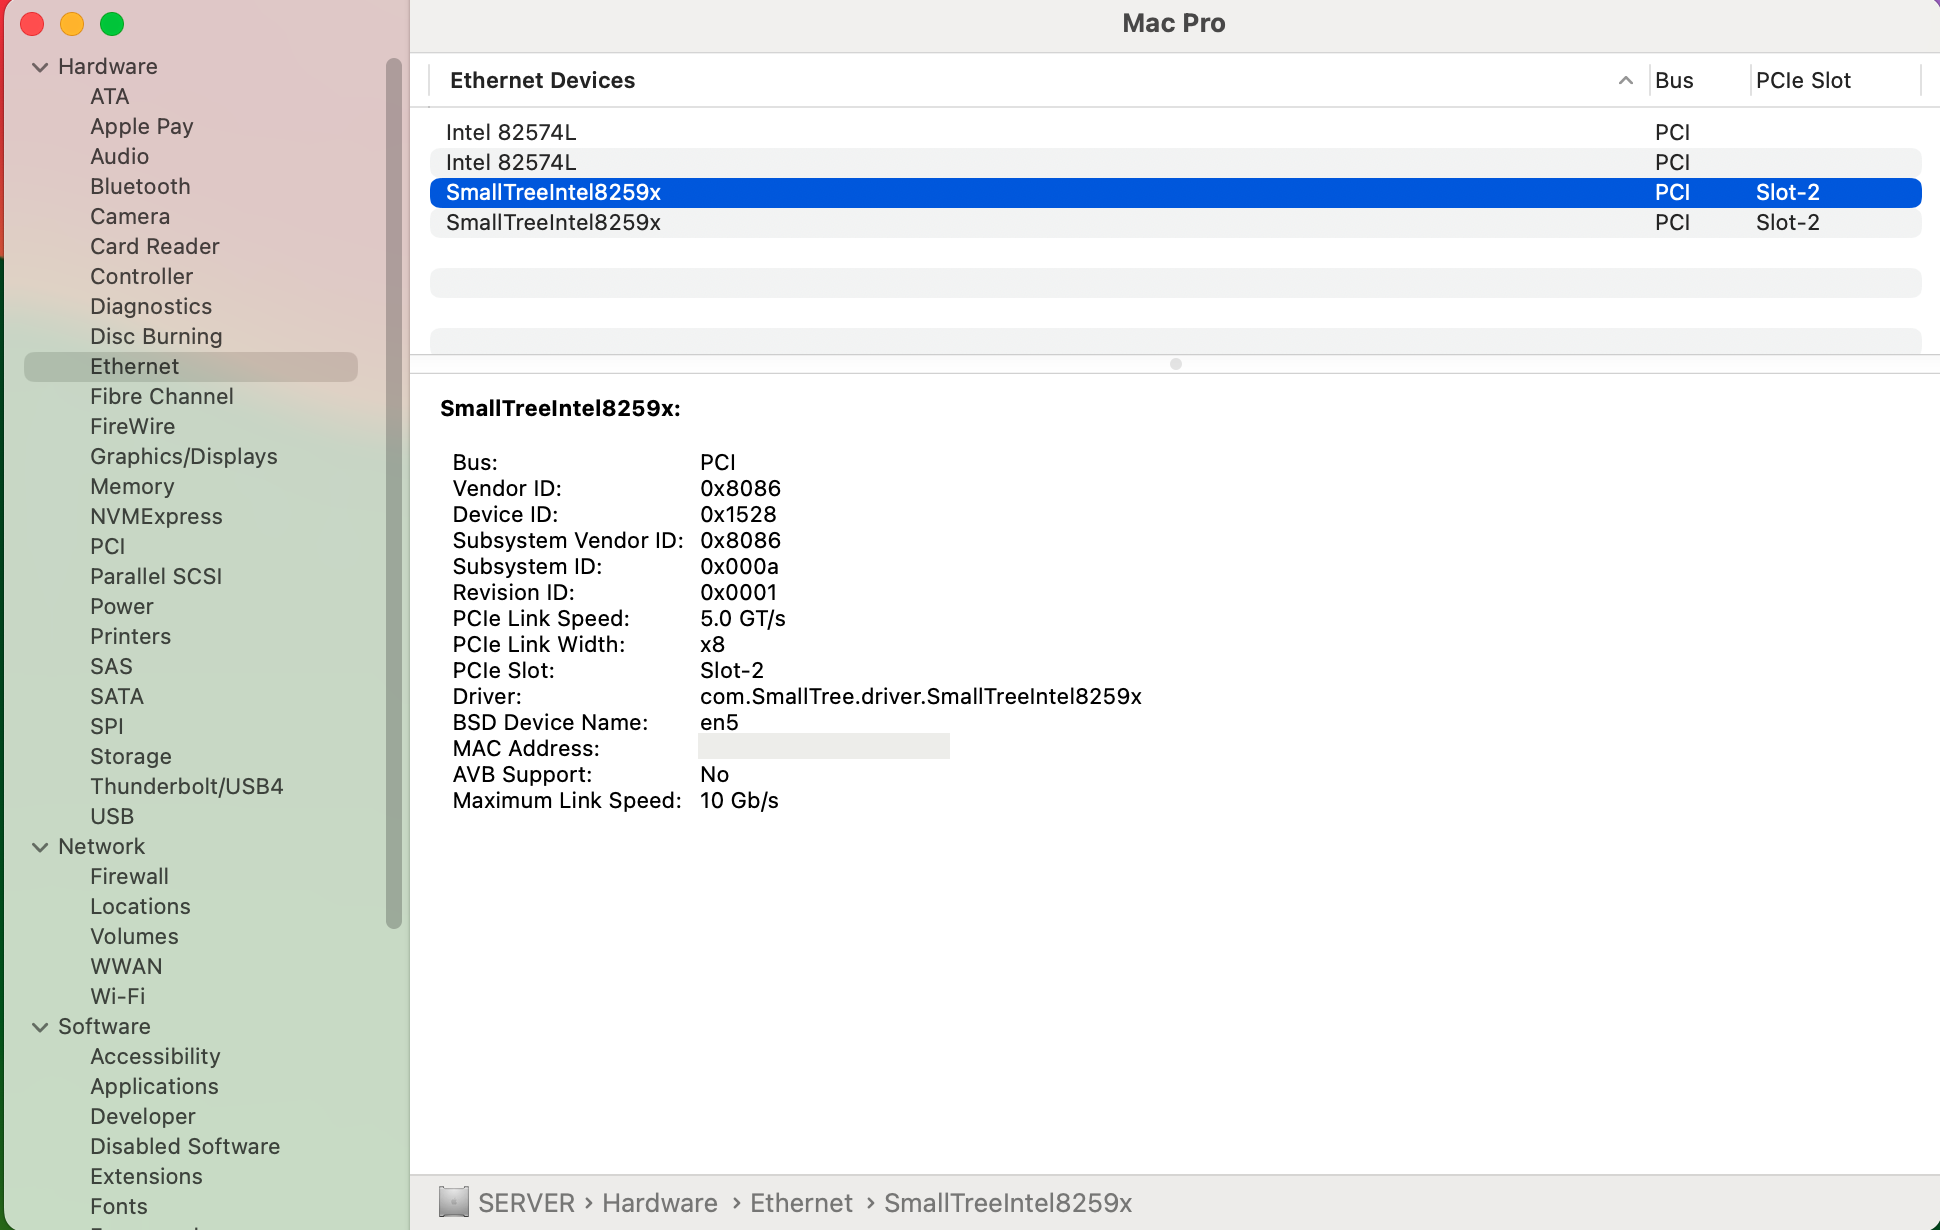Open the Wi-Fi network section
The width and height of the screenshot is (1940, 1230).
tap(118, 997)
